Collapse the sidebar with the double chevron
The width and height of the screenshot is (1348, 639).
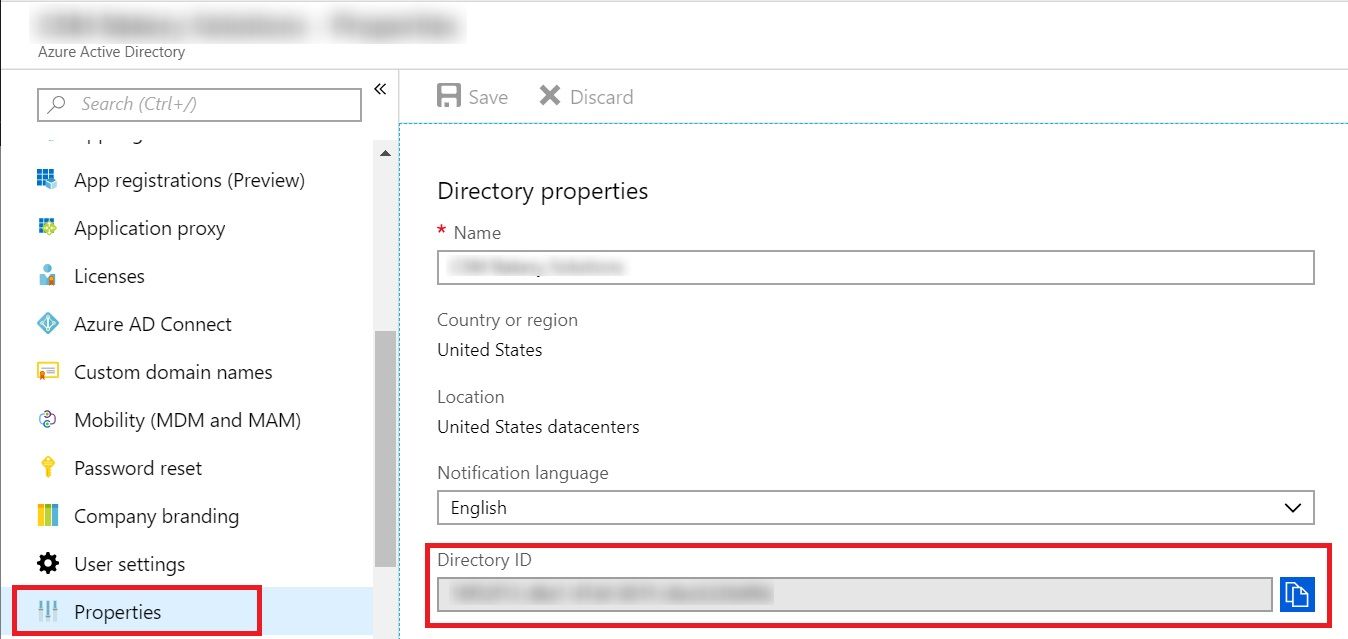[380, 89]
